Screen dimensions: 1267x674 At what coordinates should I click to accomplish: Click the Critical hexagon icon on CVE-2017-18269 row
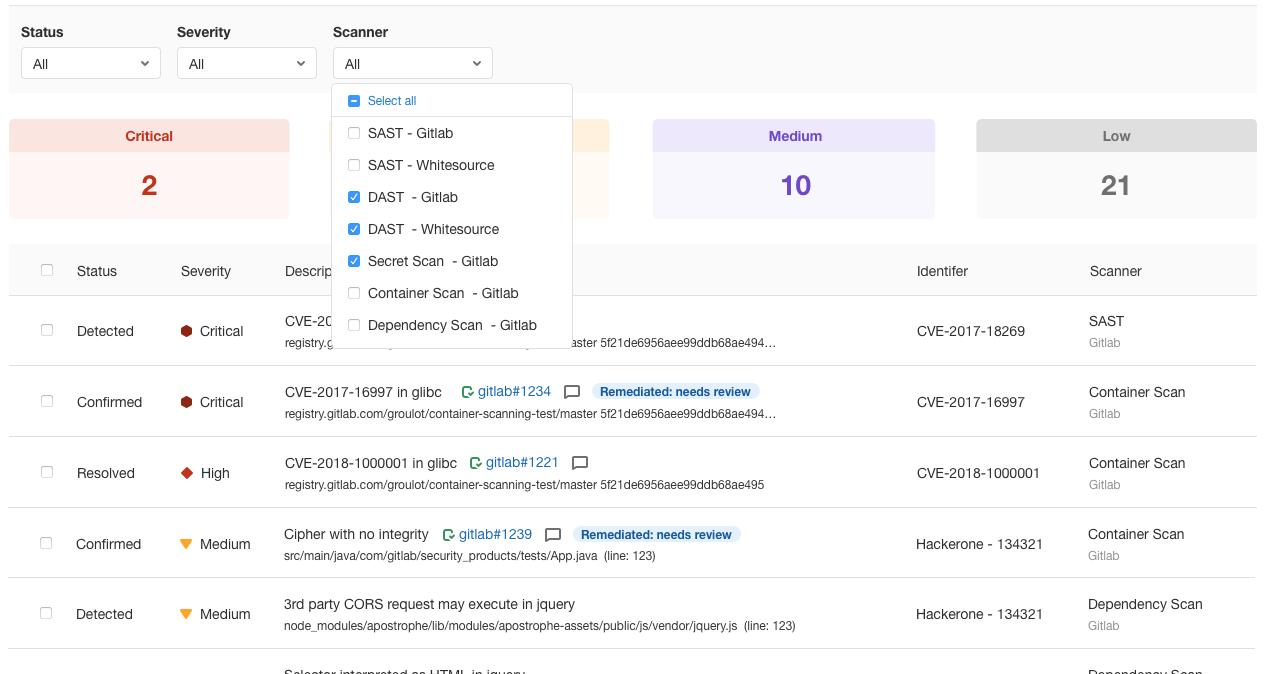click(x=186, y=331)
